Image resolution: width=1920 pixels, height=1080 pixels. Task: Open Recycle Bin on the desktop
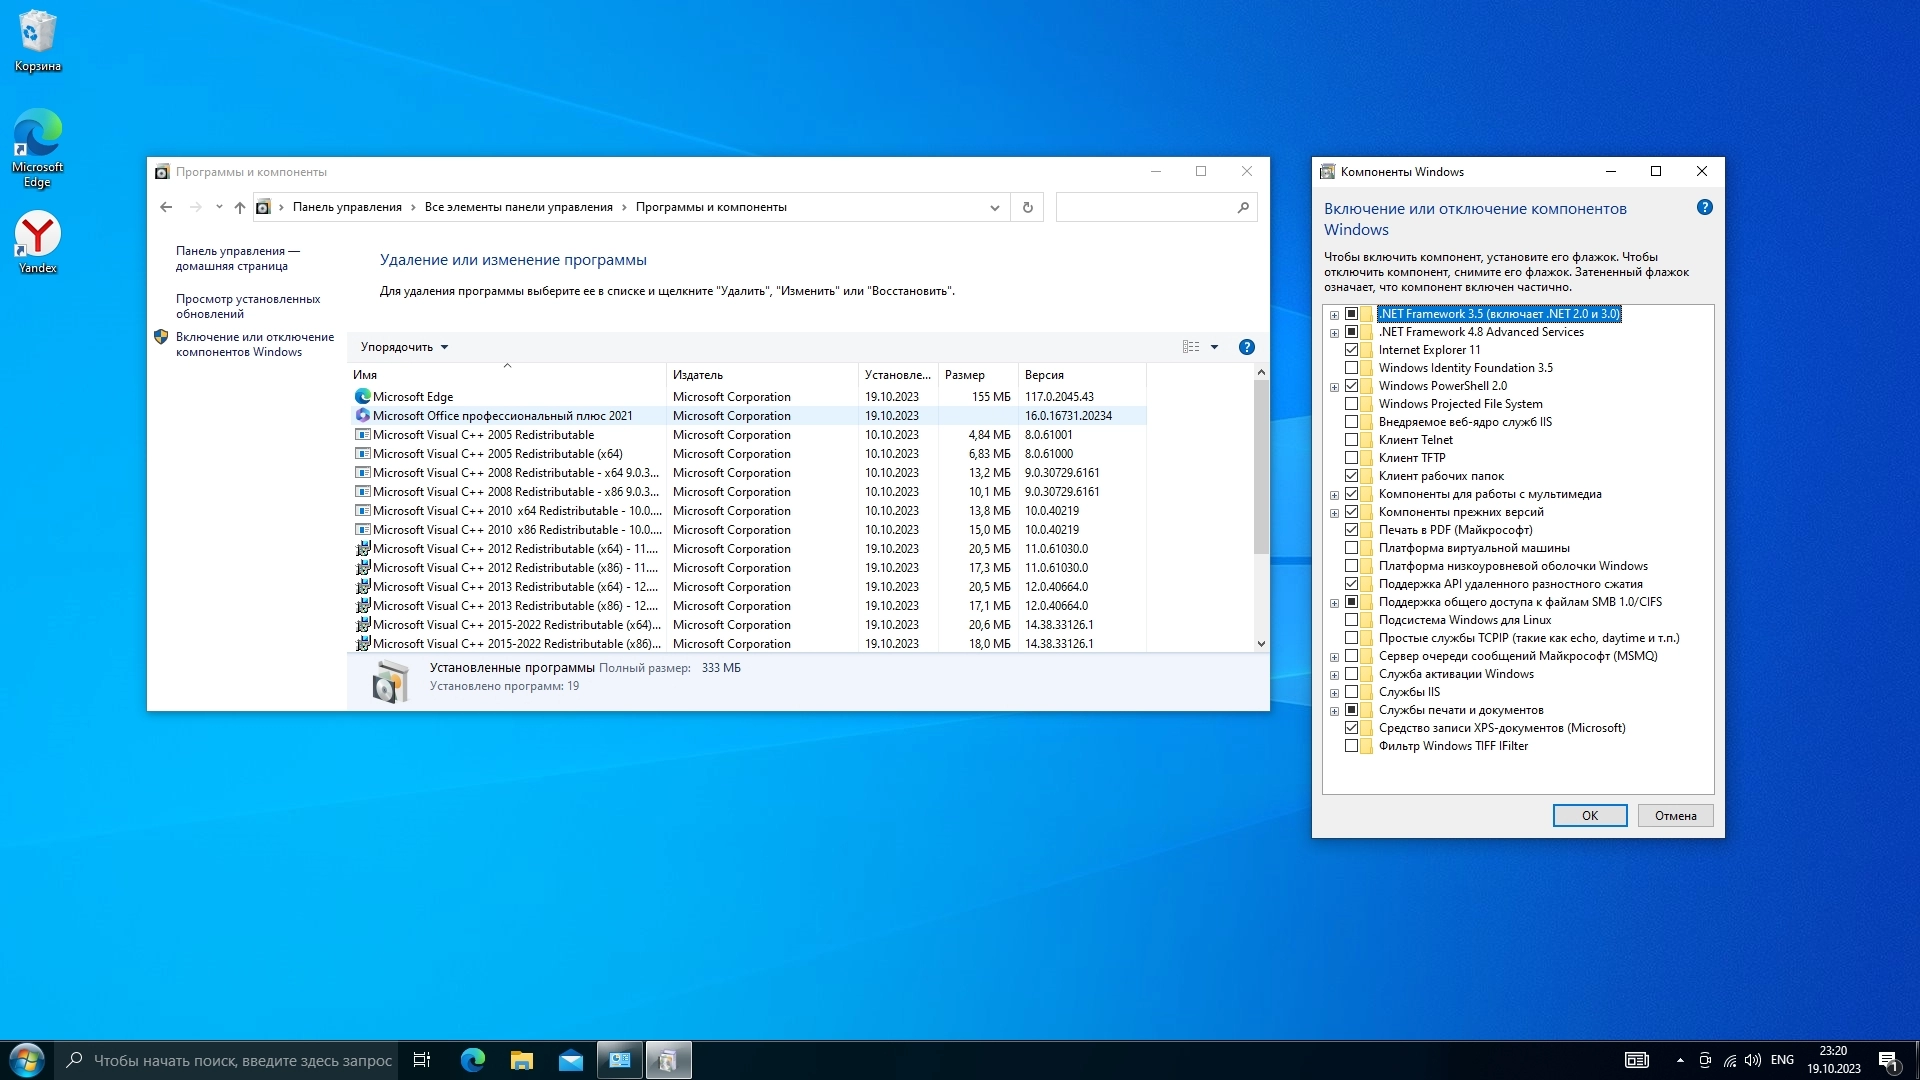pyautogui.click(x=38, y=40)
